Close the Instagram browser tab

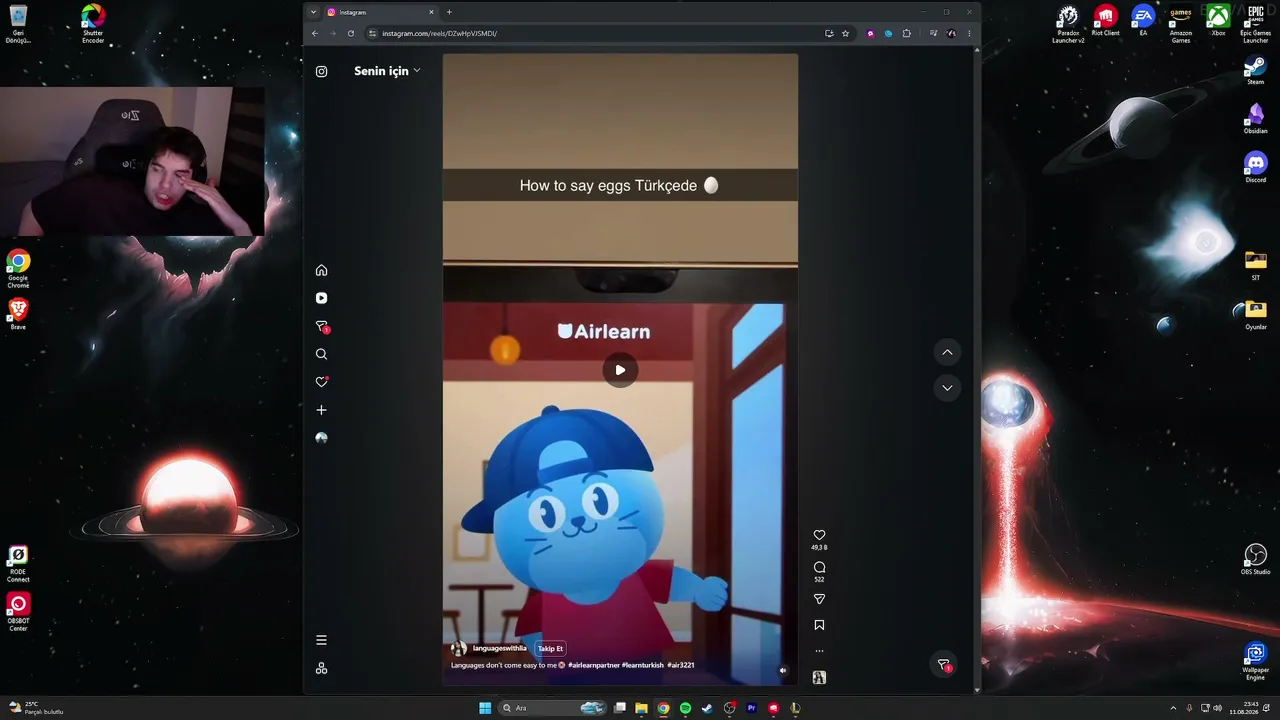[431, 12]
